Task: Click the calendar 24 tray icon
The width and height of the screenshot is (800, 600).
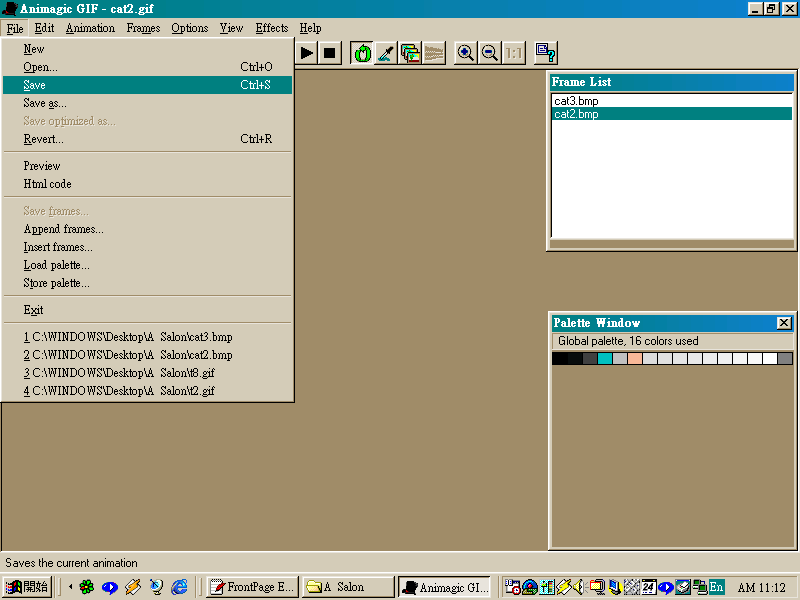Action: 648,587
